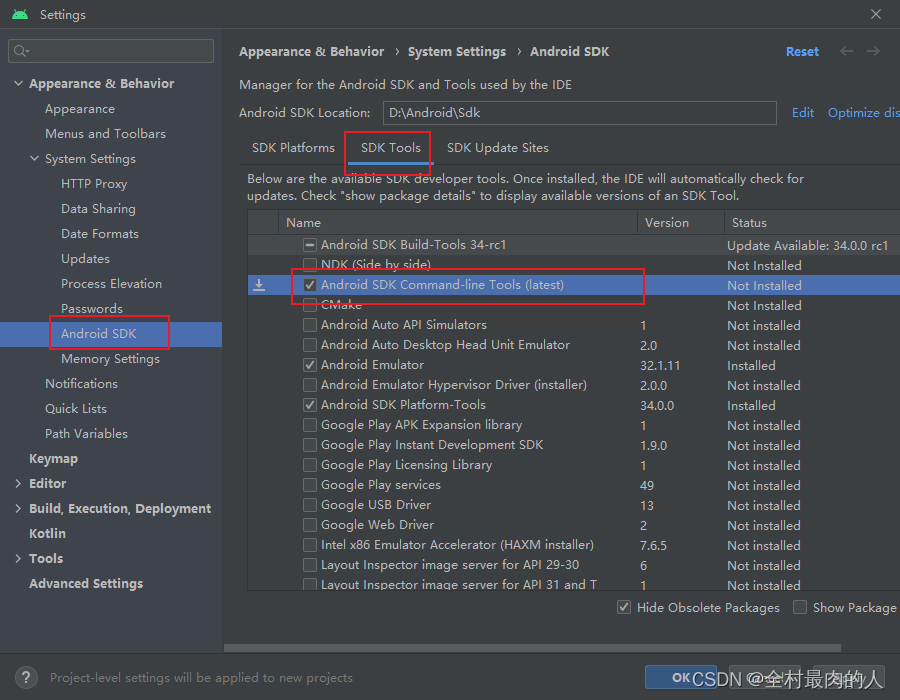
Task: Click the Optimize disk space link
Action: point(863,113)
